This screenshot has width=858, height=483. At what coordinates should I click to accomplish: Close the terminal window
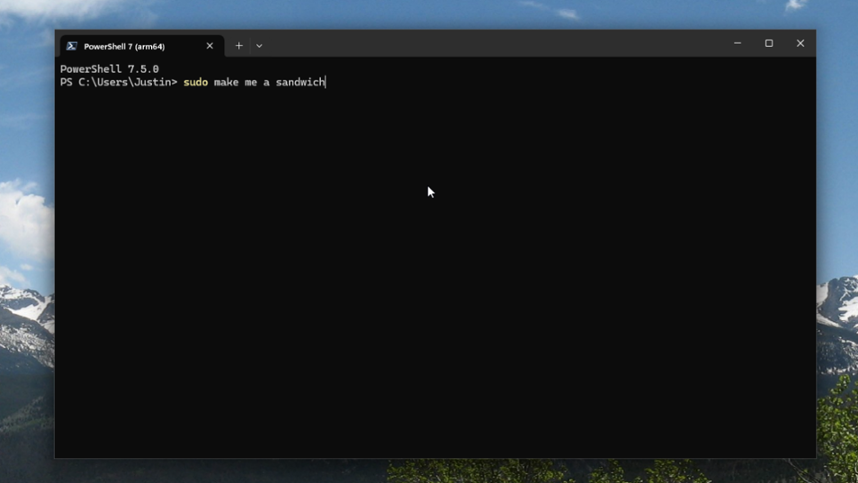pyautogui.click(x=800, y=44)
